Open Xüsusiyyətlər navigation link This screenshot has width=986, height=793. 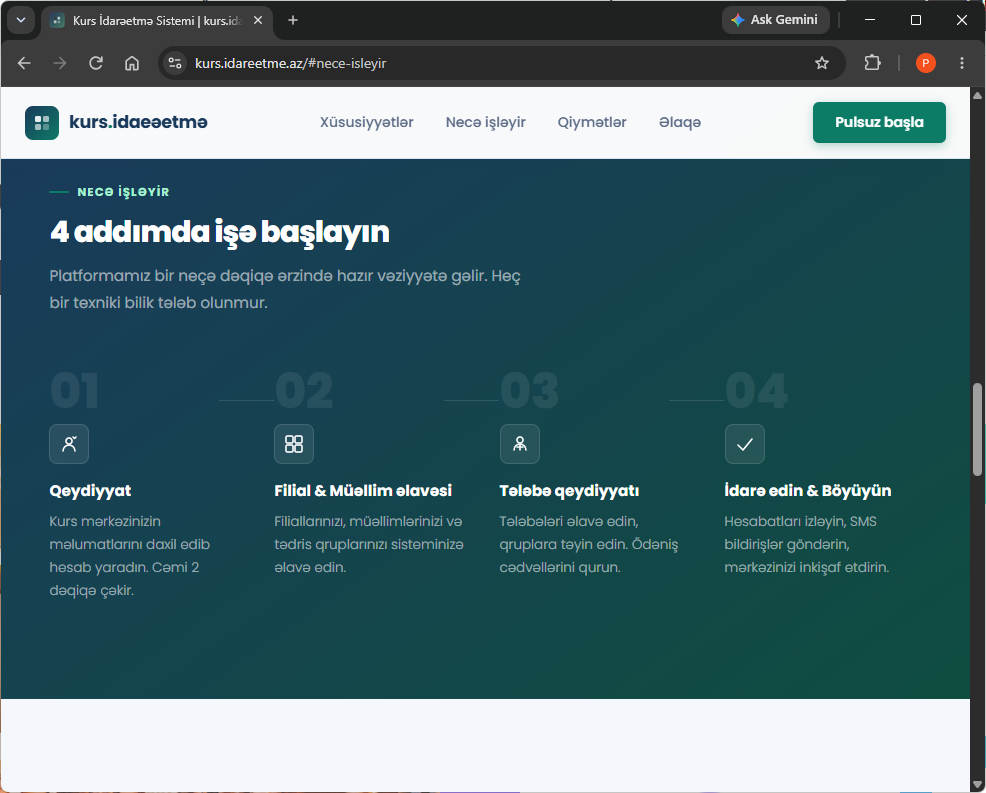coord(367,122)
